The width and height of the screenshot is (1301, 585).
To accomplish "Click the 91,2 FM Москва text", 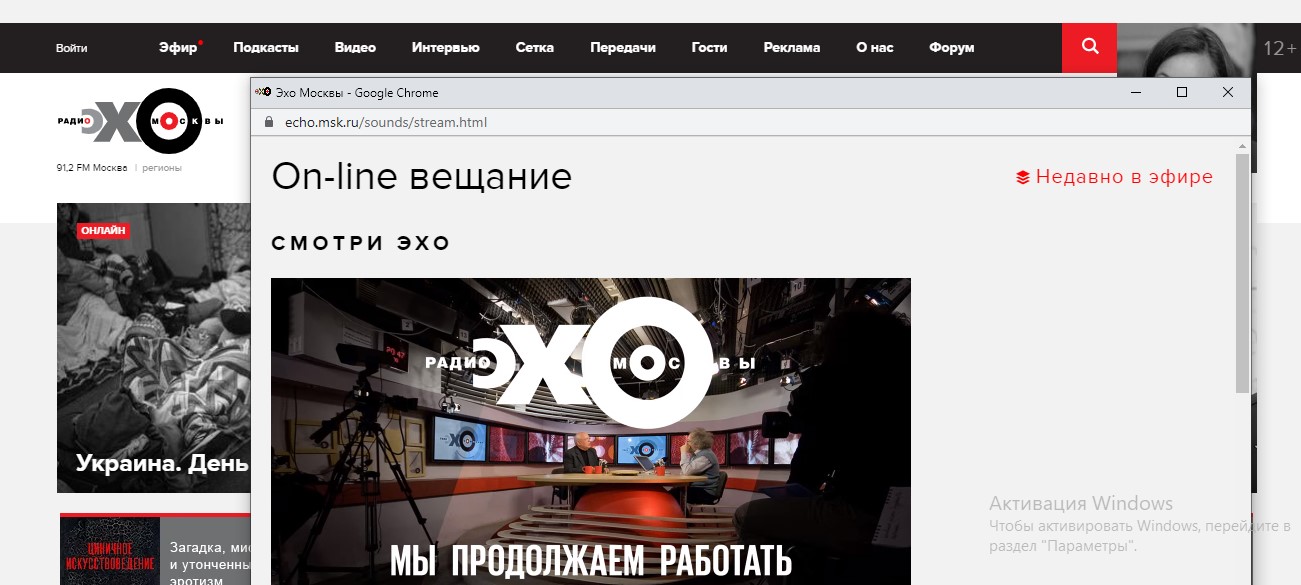I will point(92,168).
